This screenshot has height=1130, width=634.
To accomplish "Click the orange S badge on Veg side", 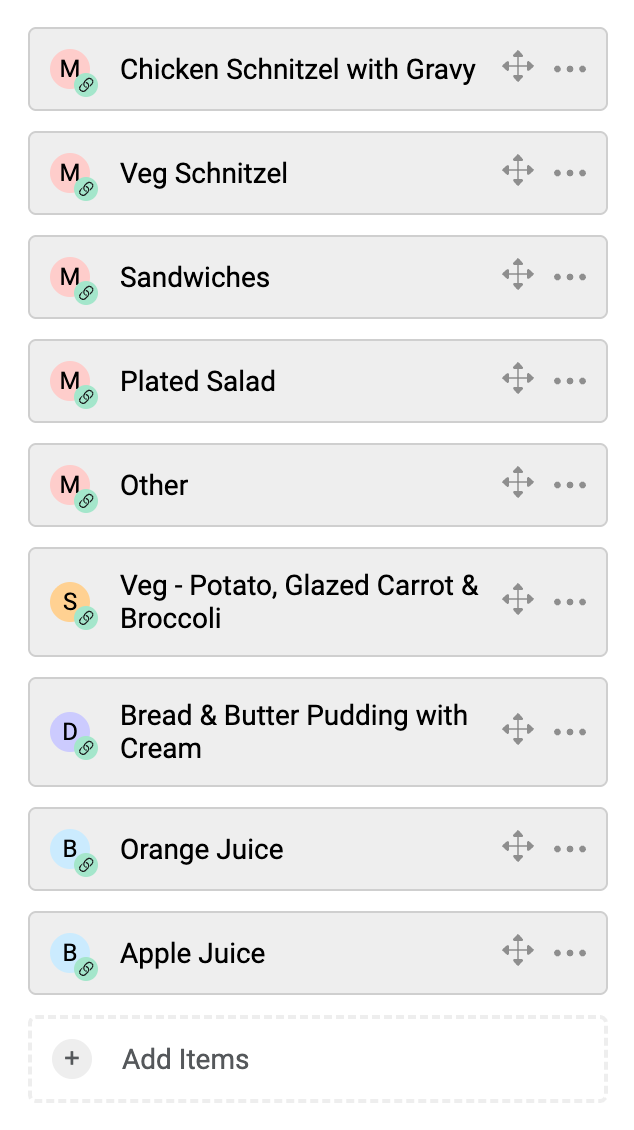I will [69, 601].
